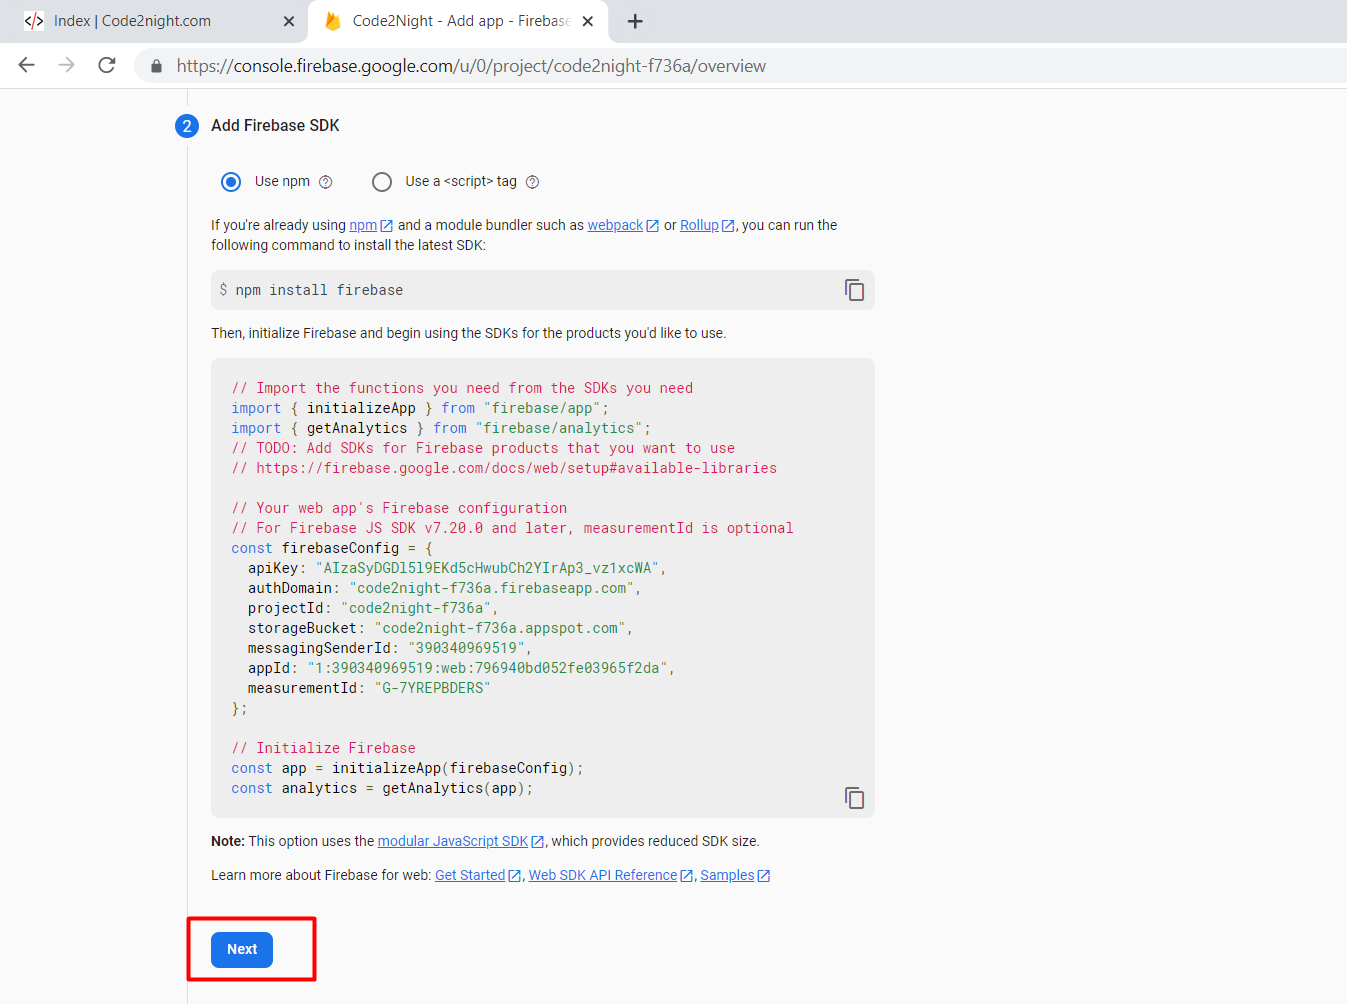Open the webpack link

click(615, 225)
